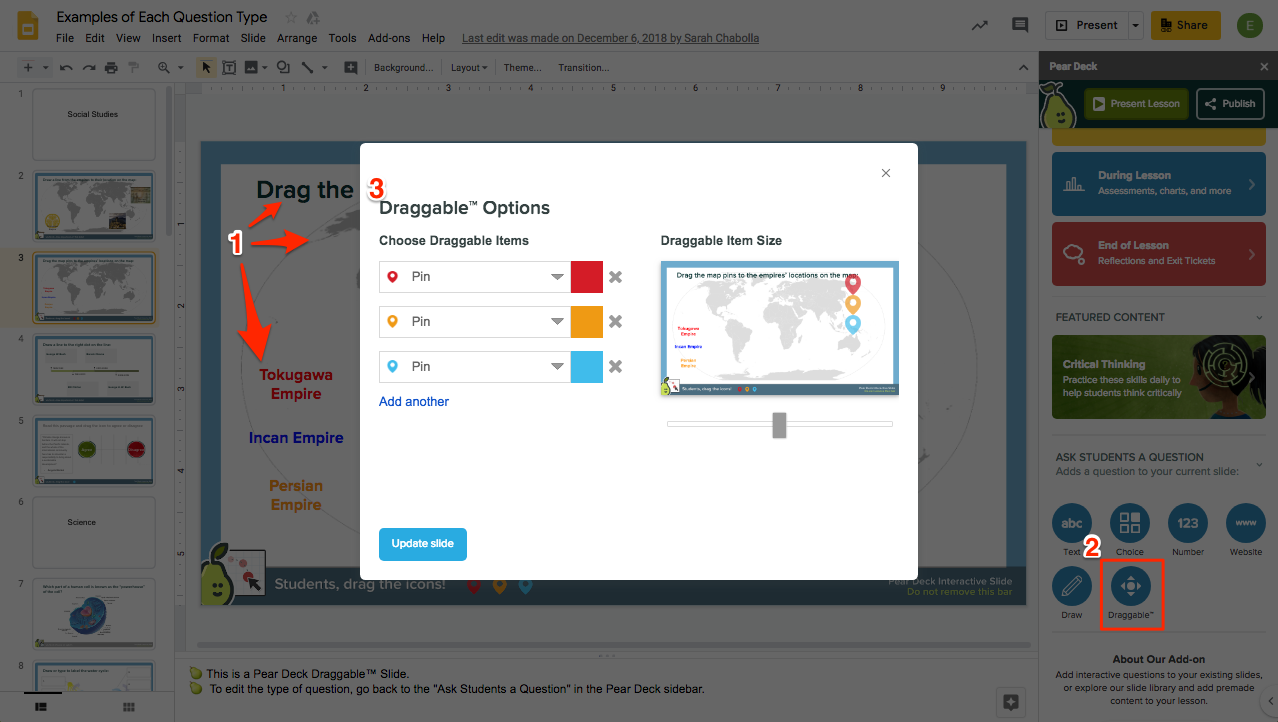
Task: Click the Website question type icon
Action: [1246, 523]
